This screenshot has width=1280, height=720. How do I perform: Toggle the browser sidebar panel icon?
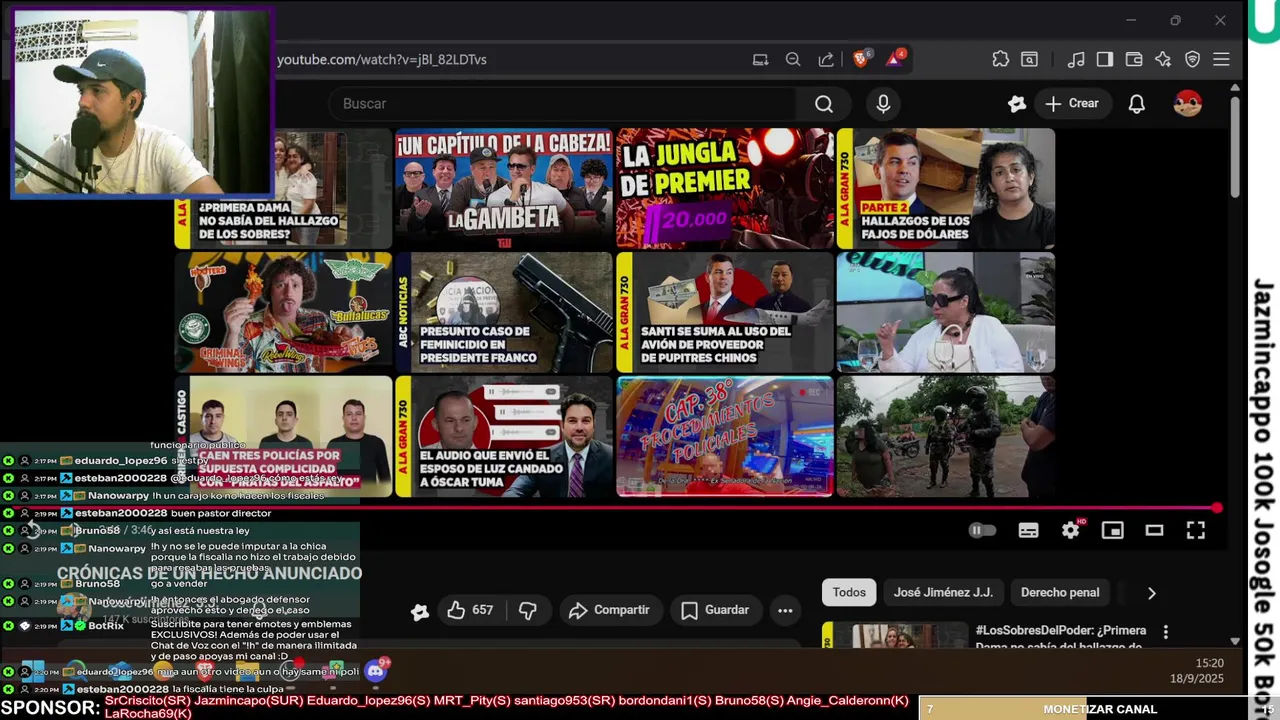tap(1105, 59)
